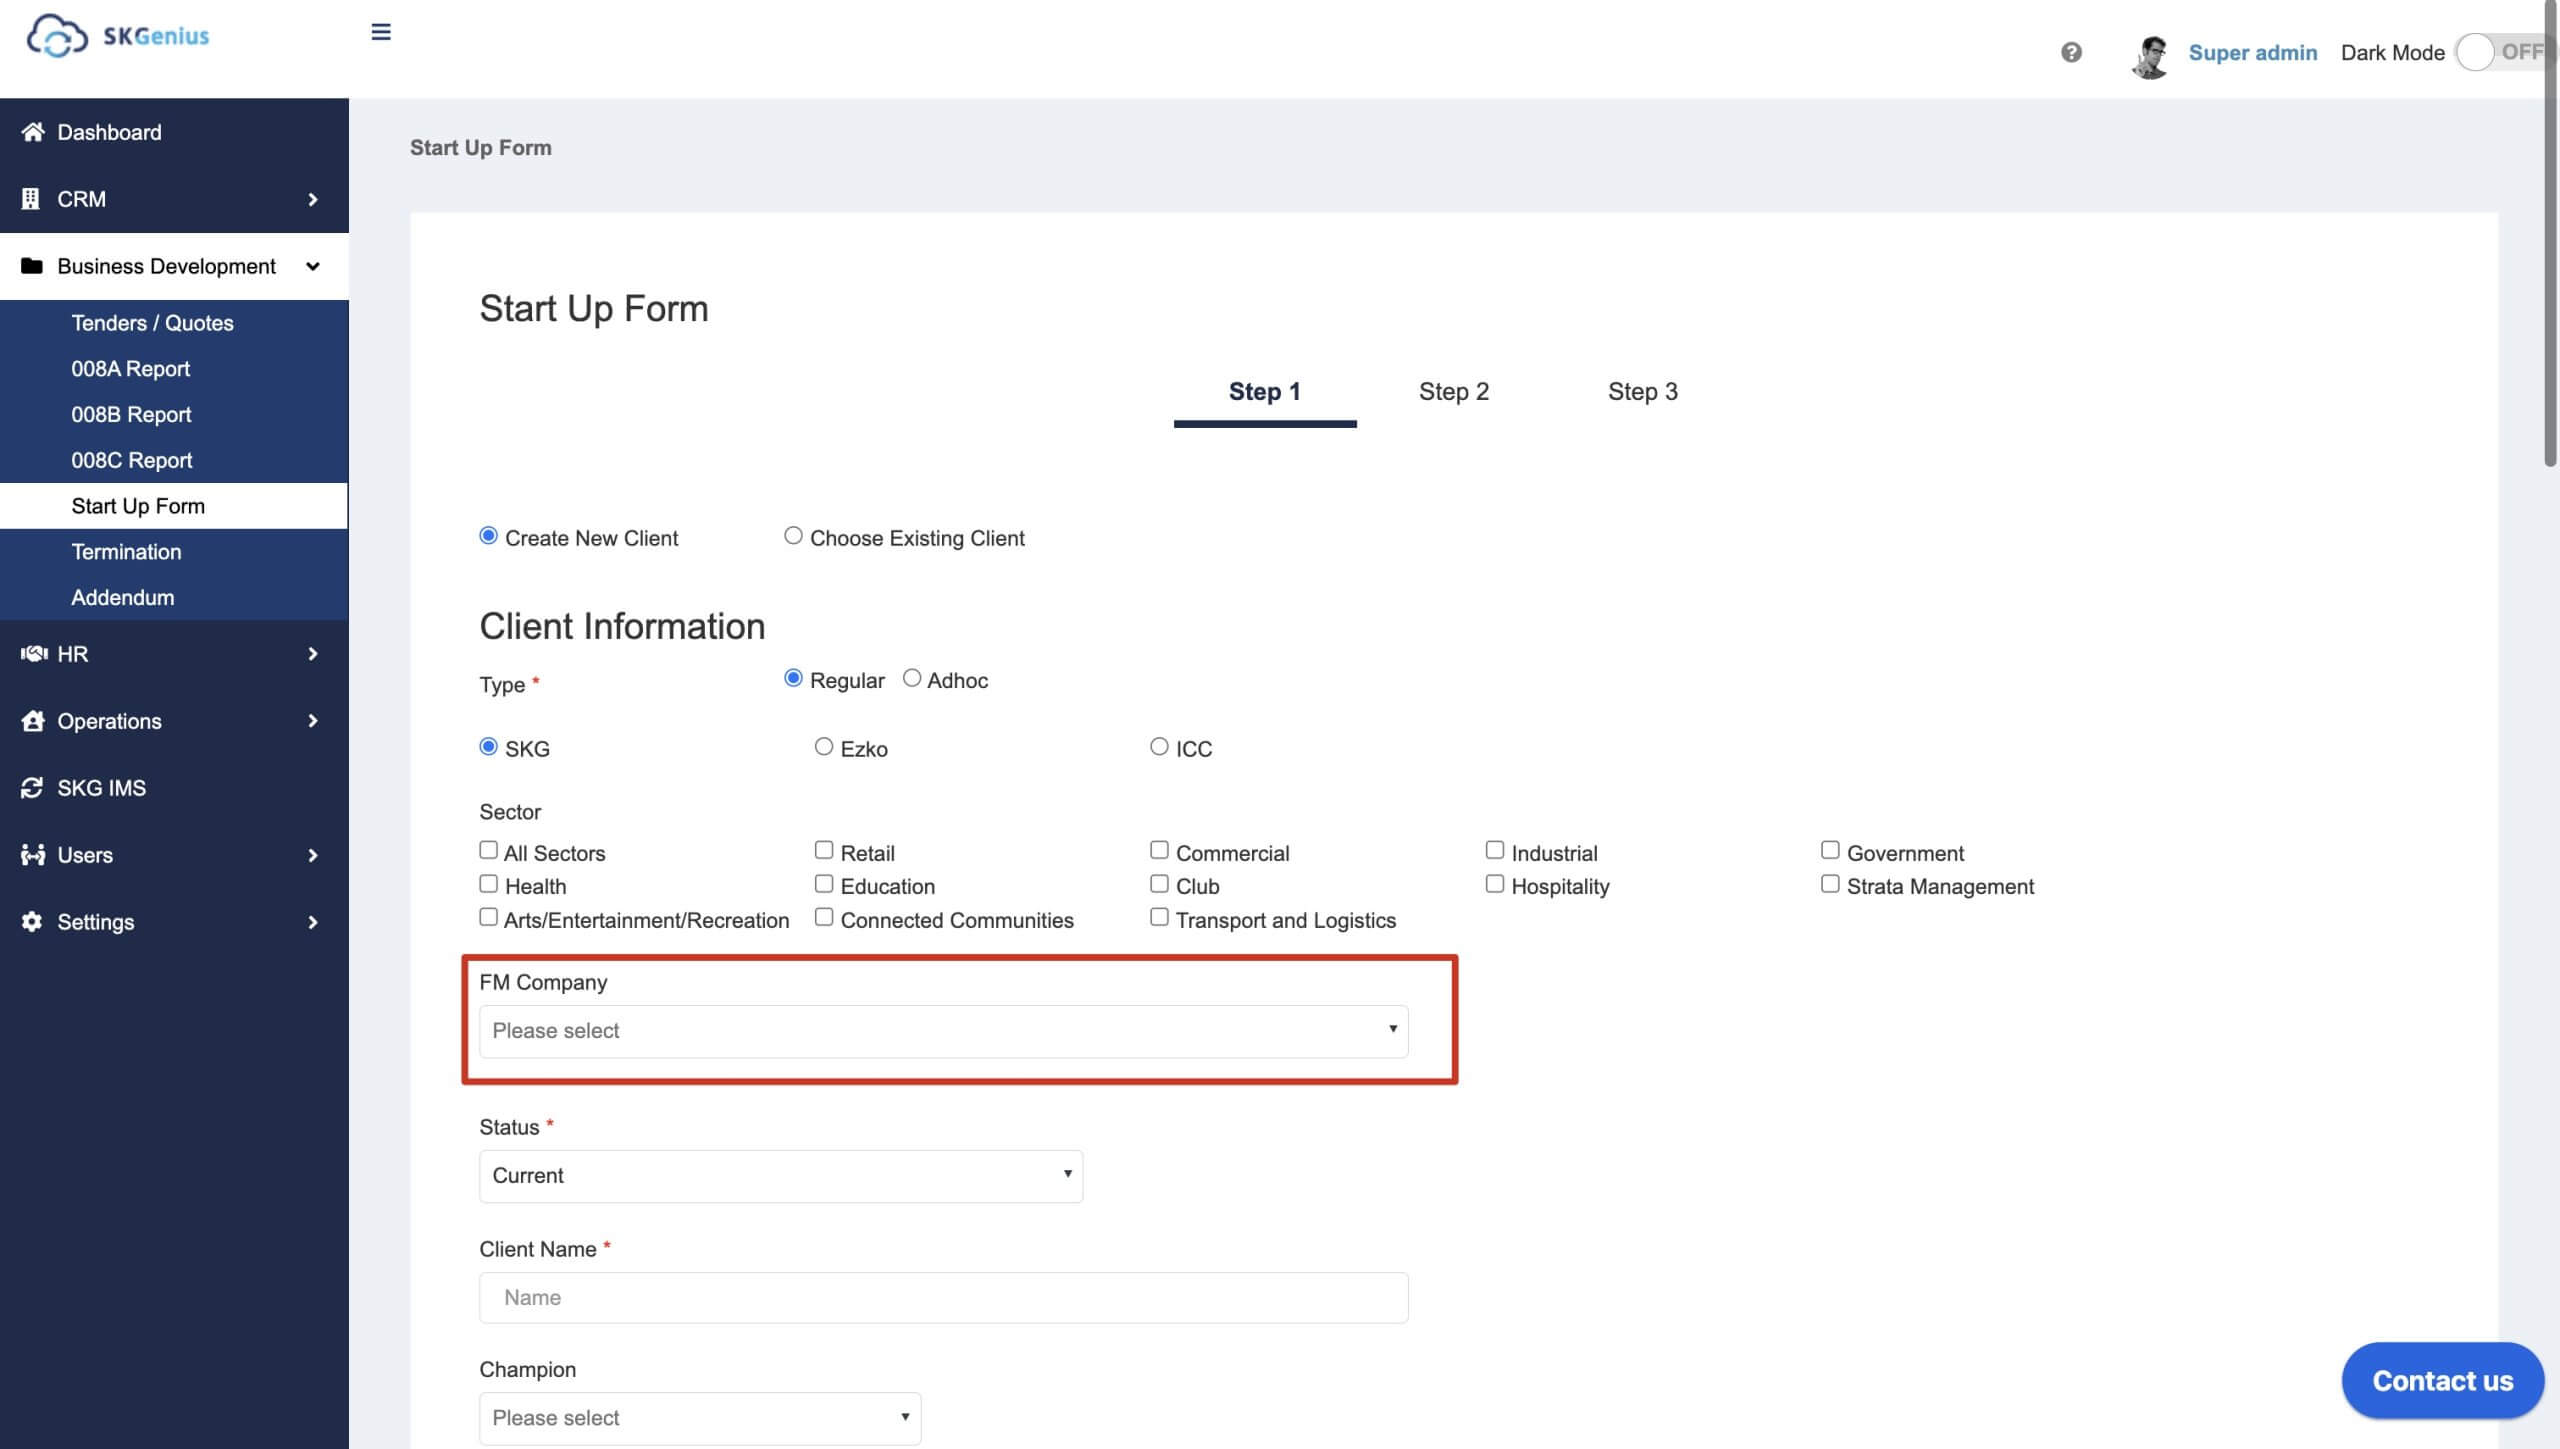Open SKG IMS section icon

click(x=30, y=790)
